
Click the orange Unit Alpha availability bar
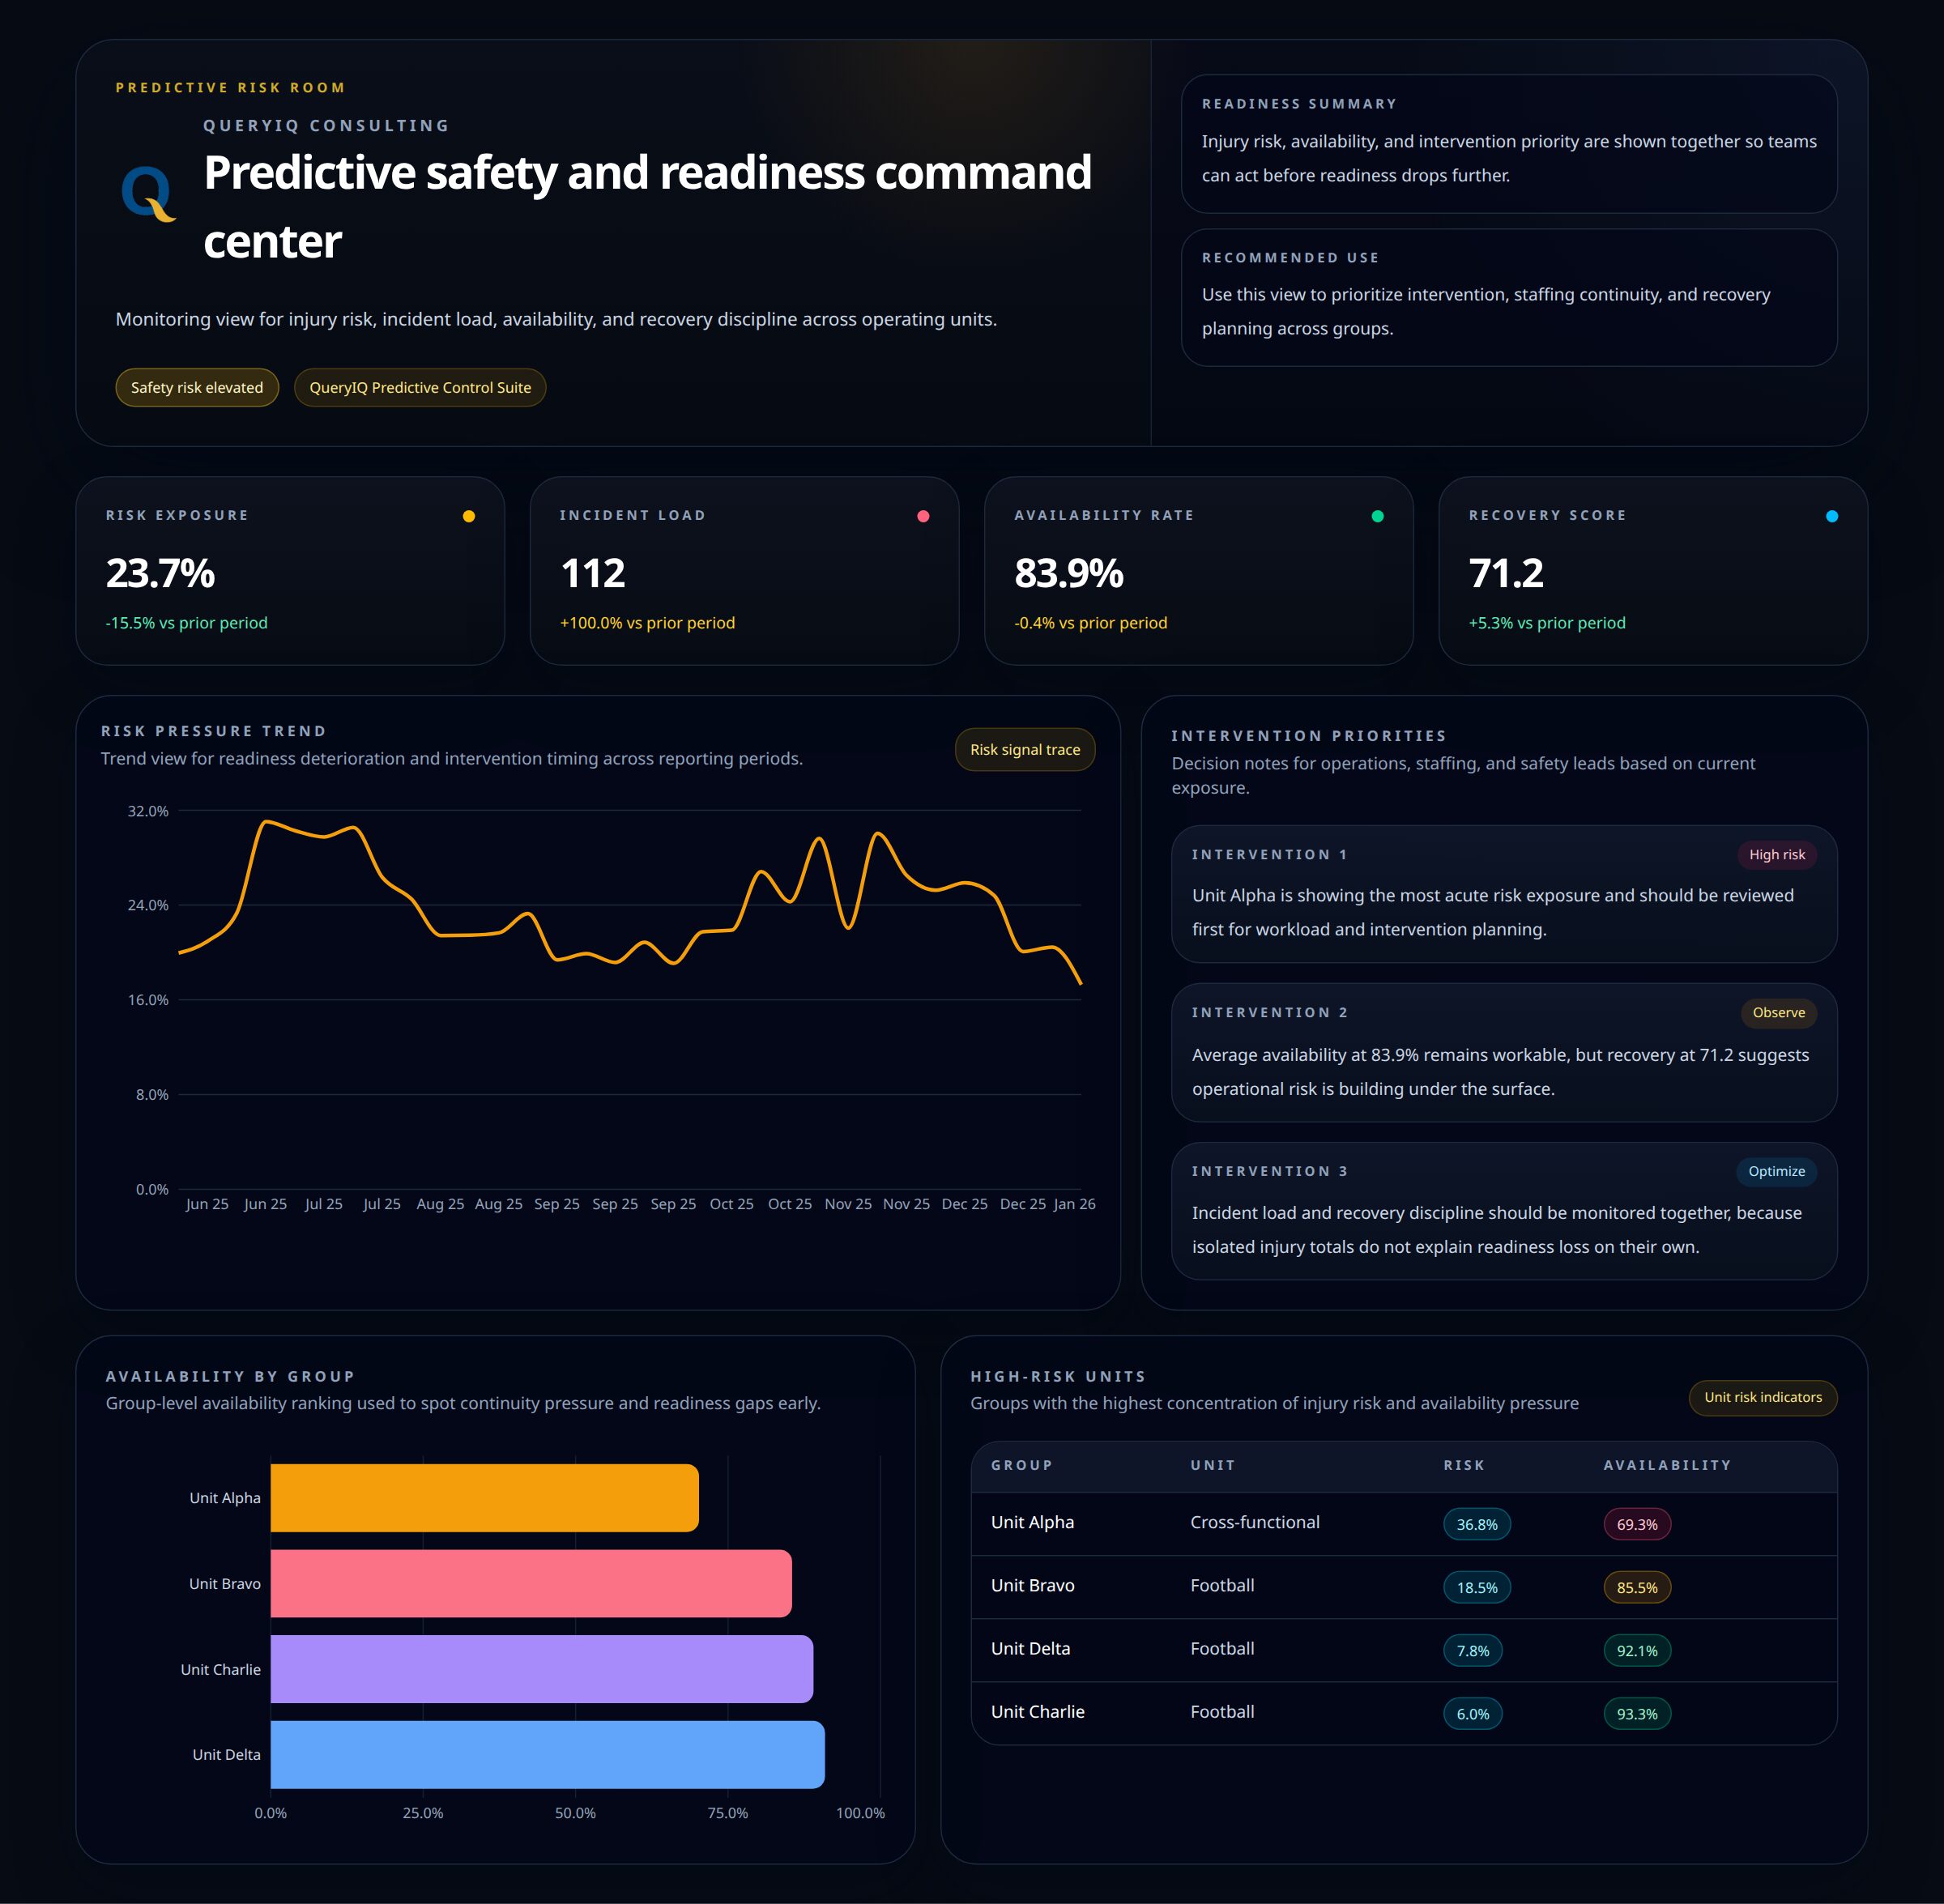(x=484, y=1498)
